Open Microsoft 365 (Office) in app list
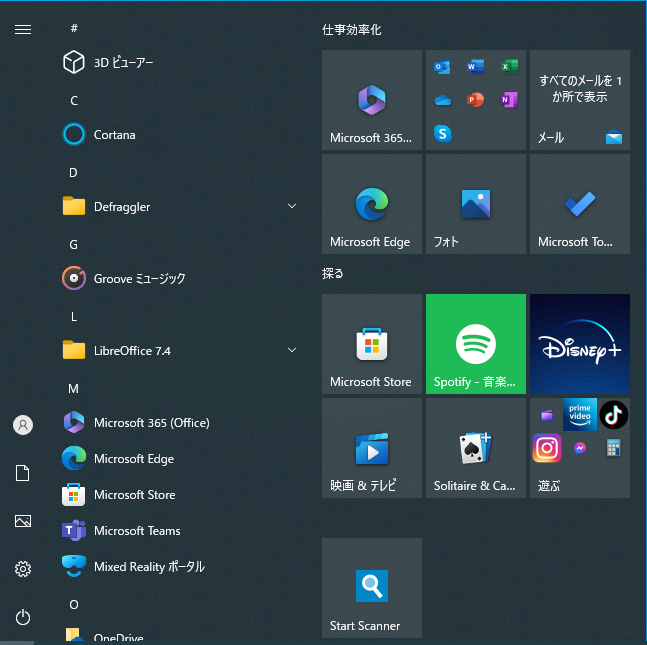647x645 pixels. point(178,423)
